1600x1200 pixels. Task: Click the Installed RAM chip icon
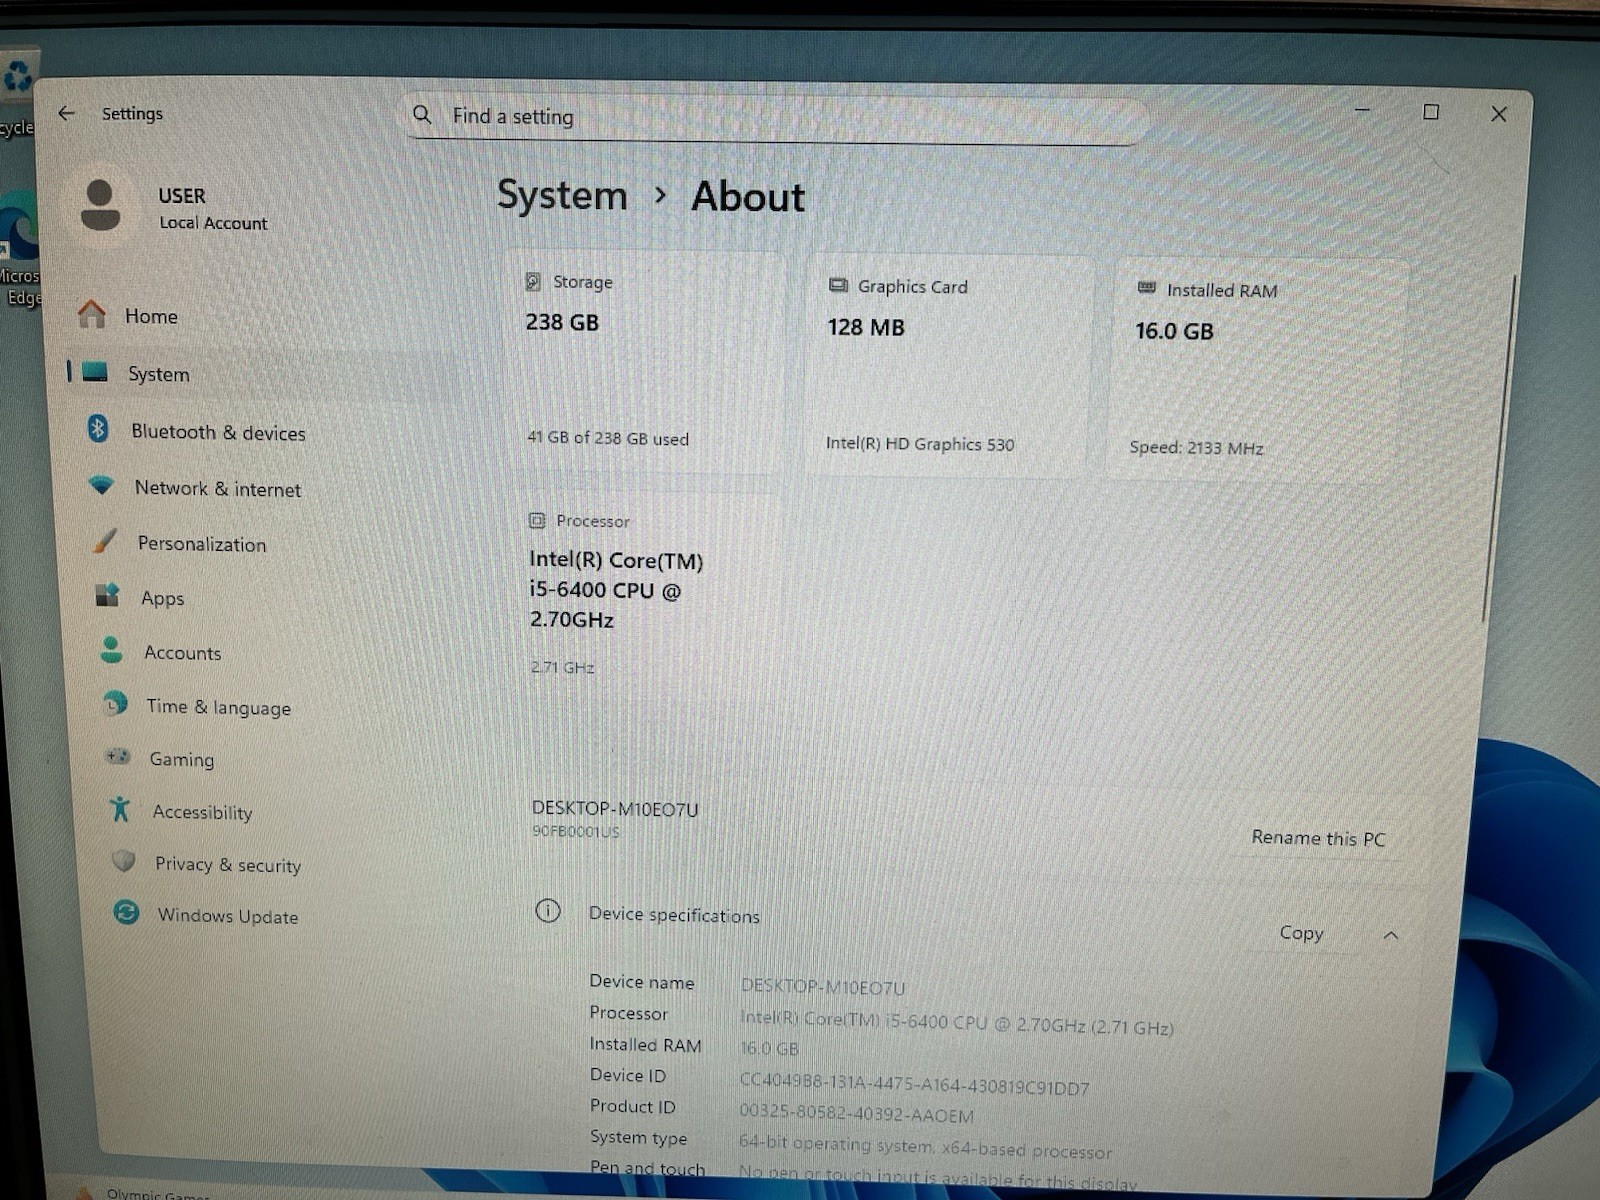1147,289
